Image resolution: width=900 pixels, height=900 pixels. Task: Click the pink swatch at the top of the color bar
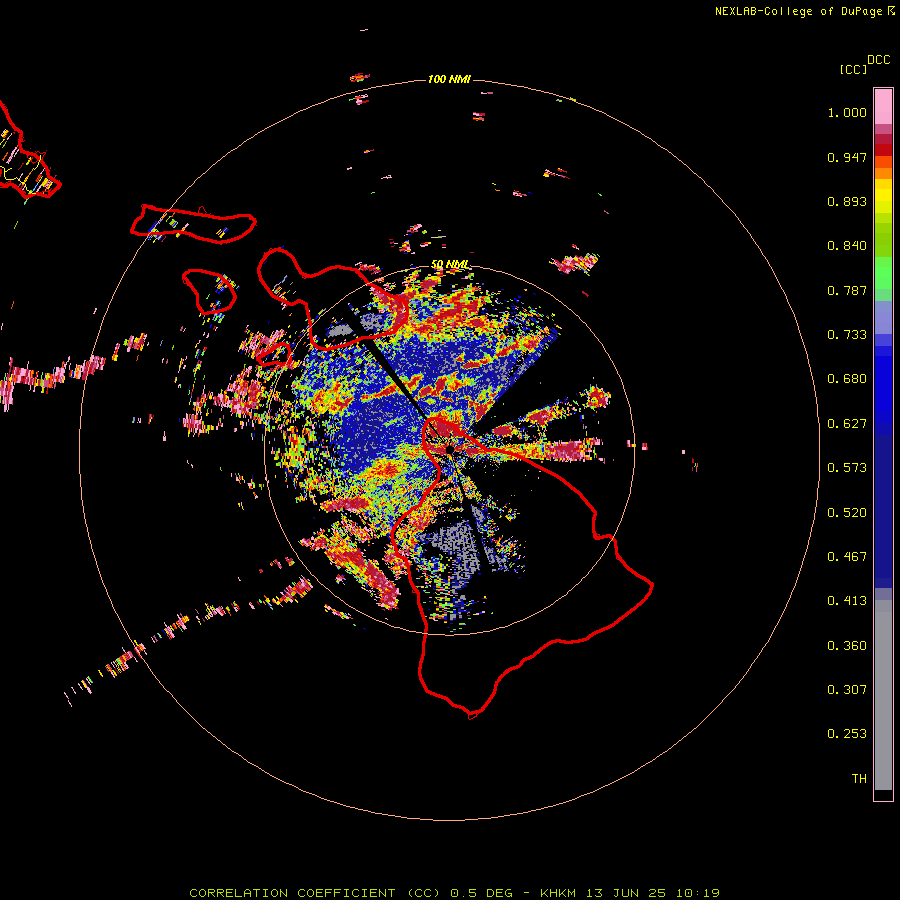(x=883, y=106)
